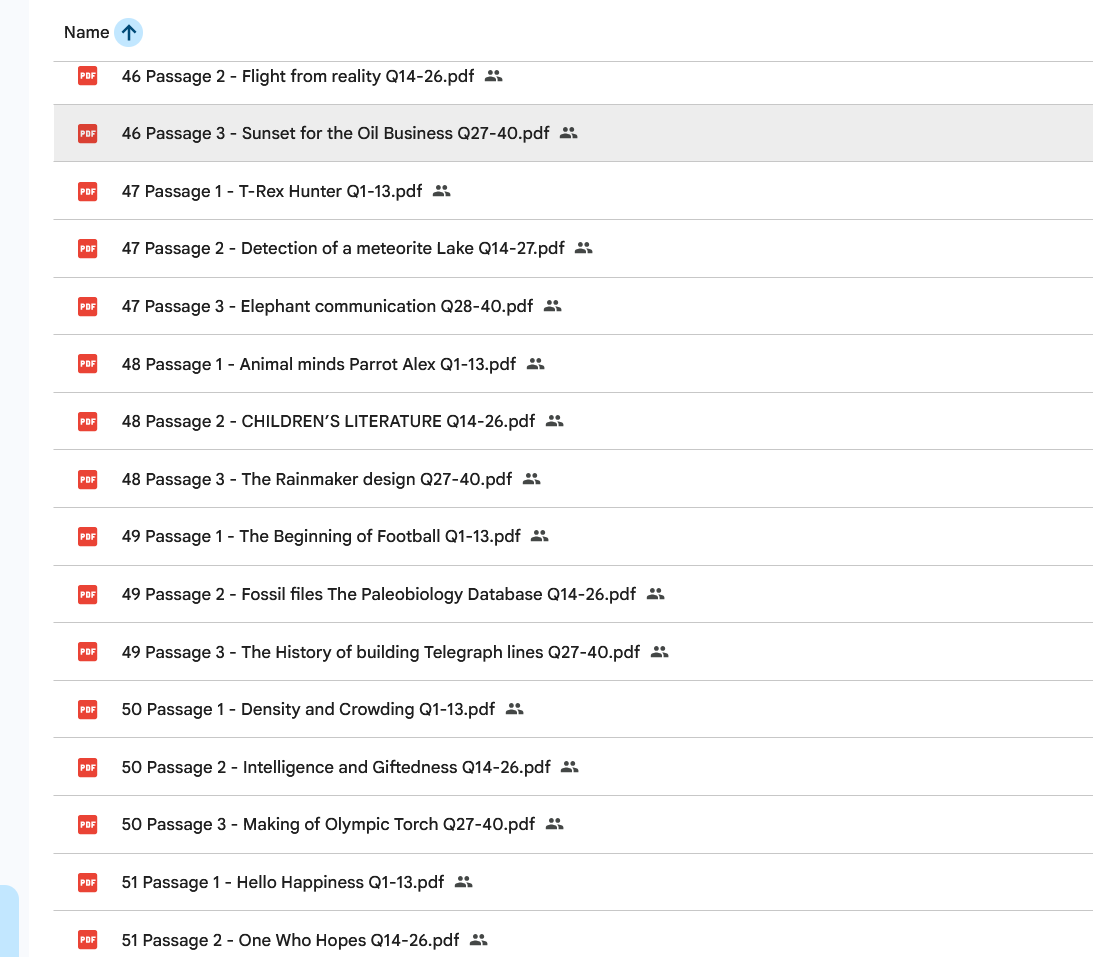Click shared people icon beside Detection of meteorite Lake

point(584,248)
